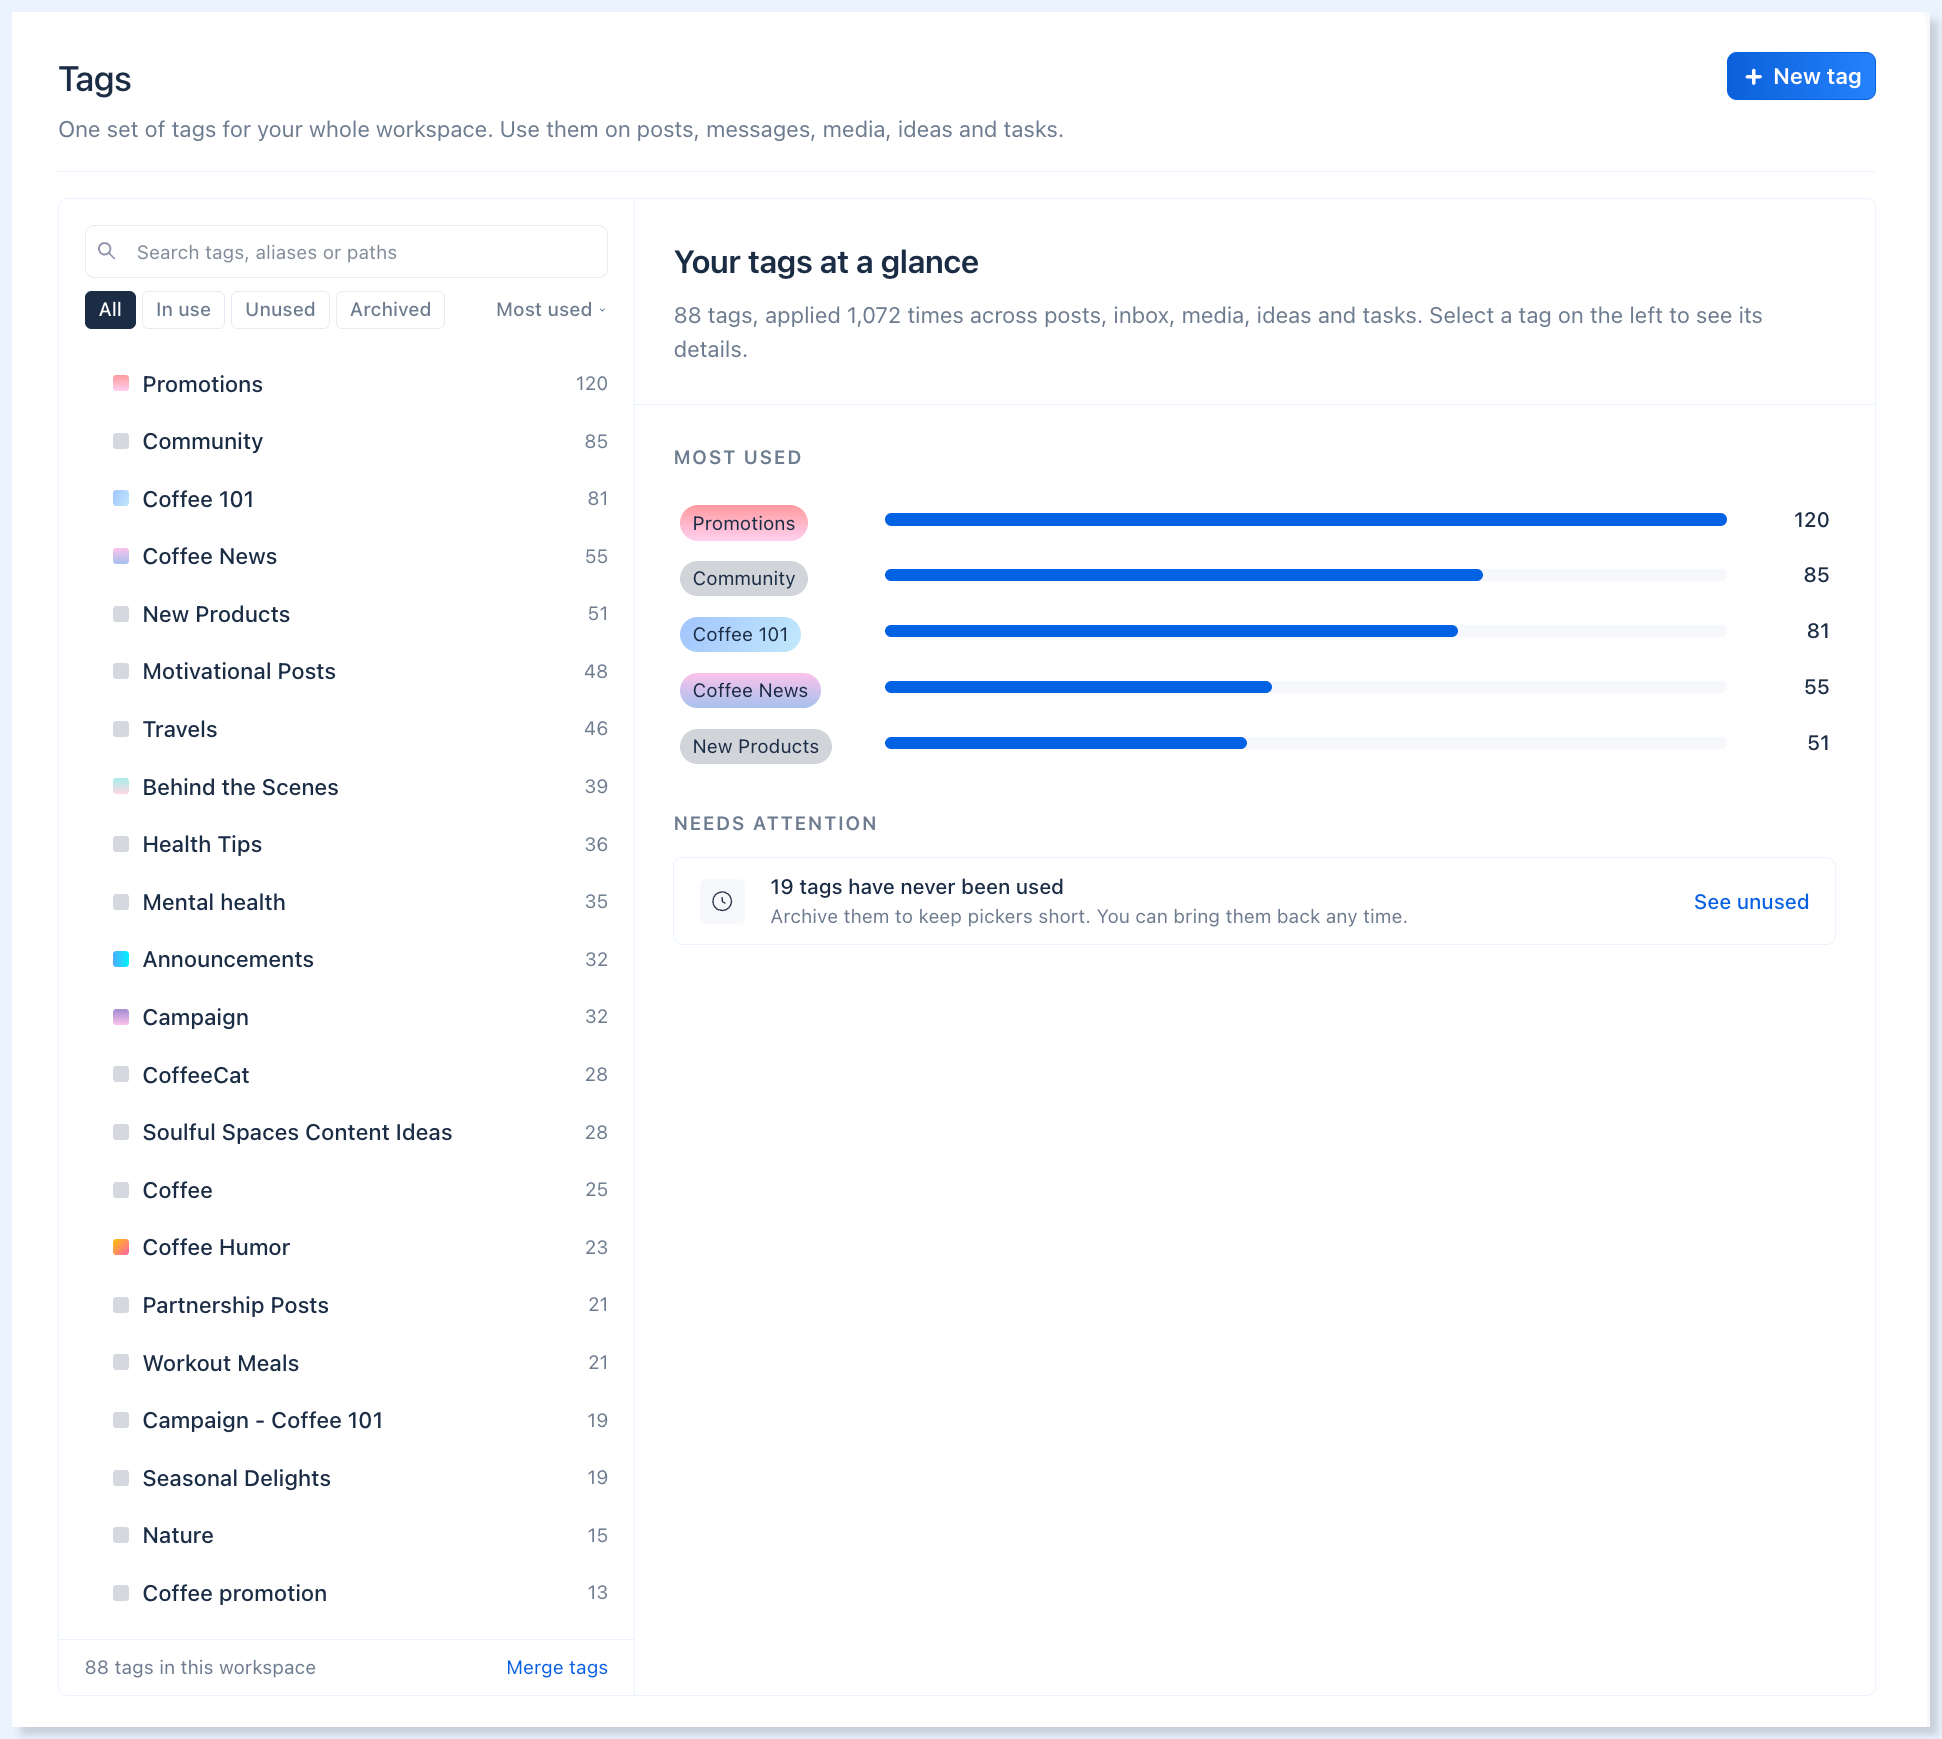This screenshot has height=1739, width=1942.
Task: Switch to the Unused filter
Action: (x=280, y=310)
